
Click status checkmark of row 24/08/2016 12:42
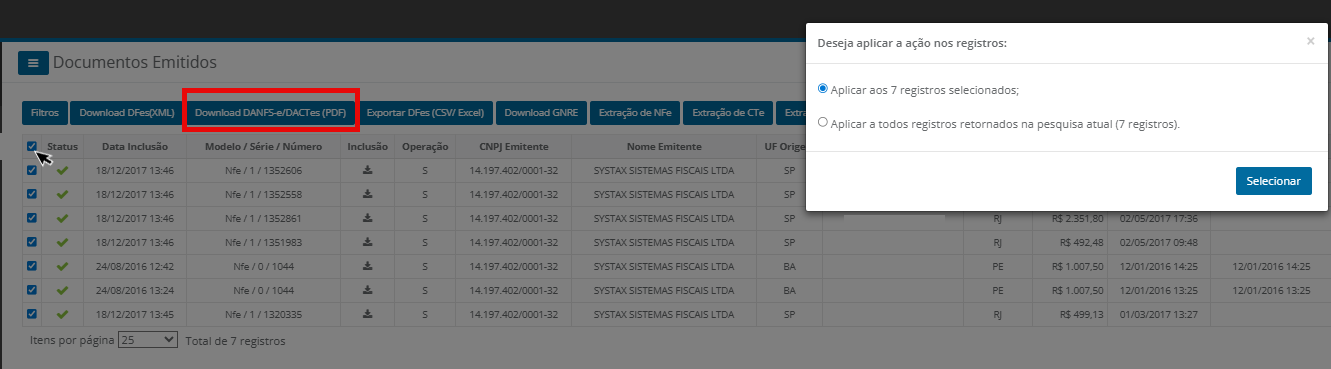[x=62, y=266]
